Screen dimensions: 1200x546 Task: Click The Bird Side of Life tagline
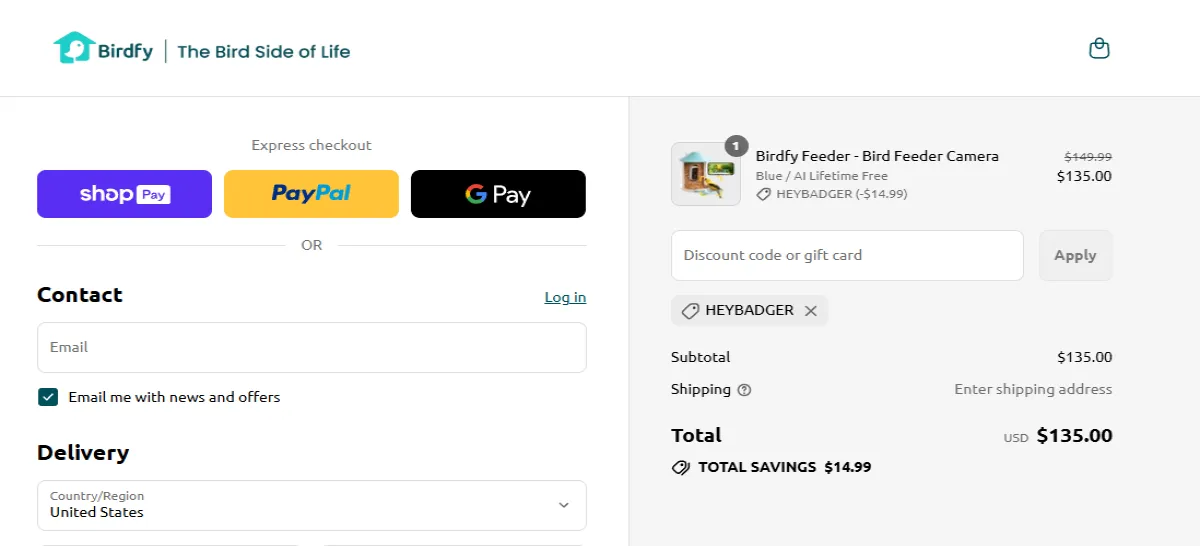264,51
